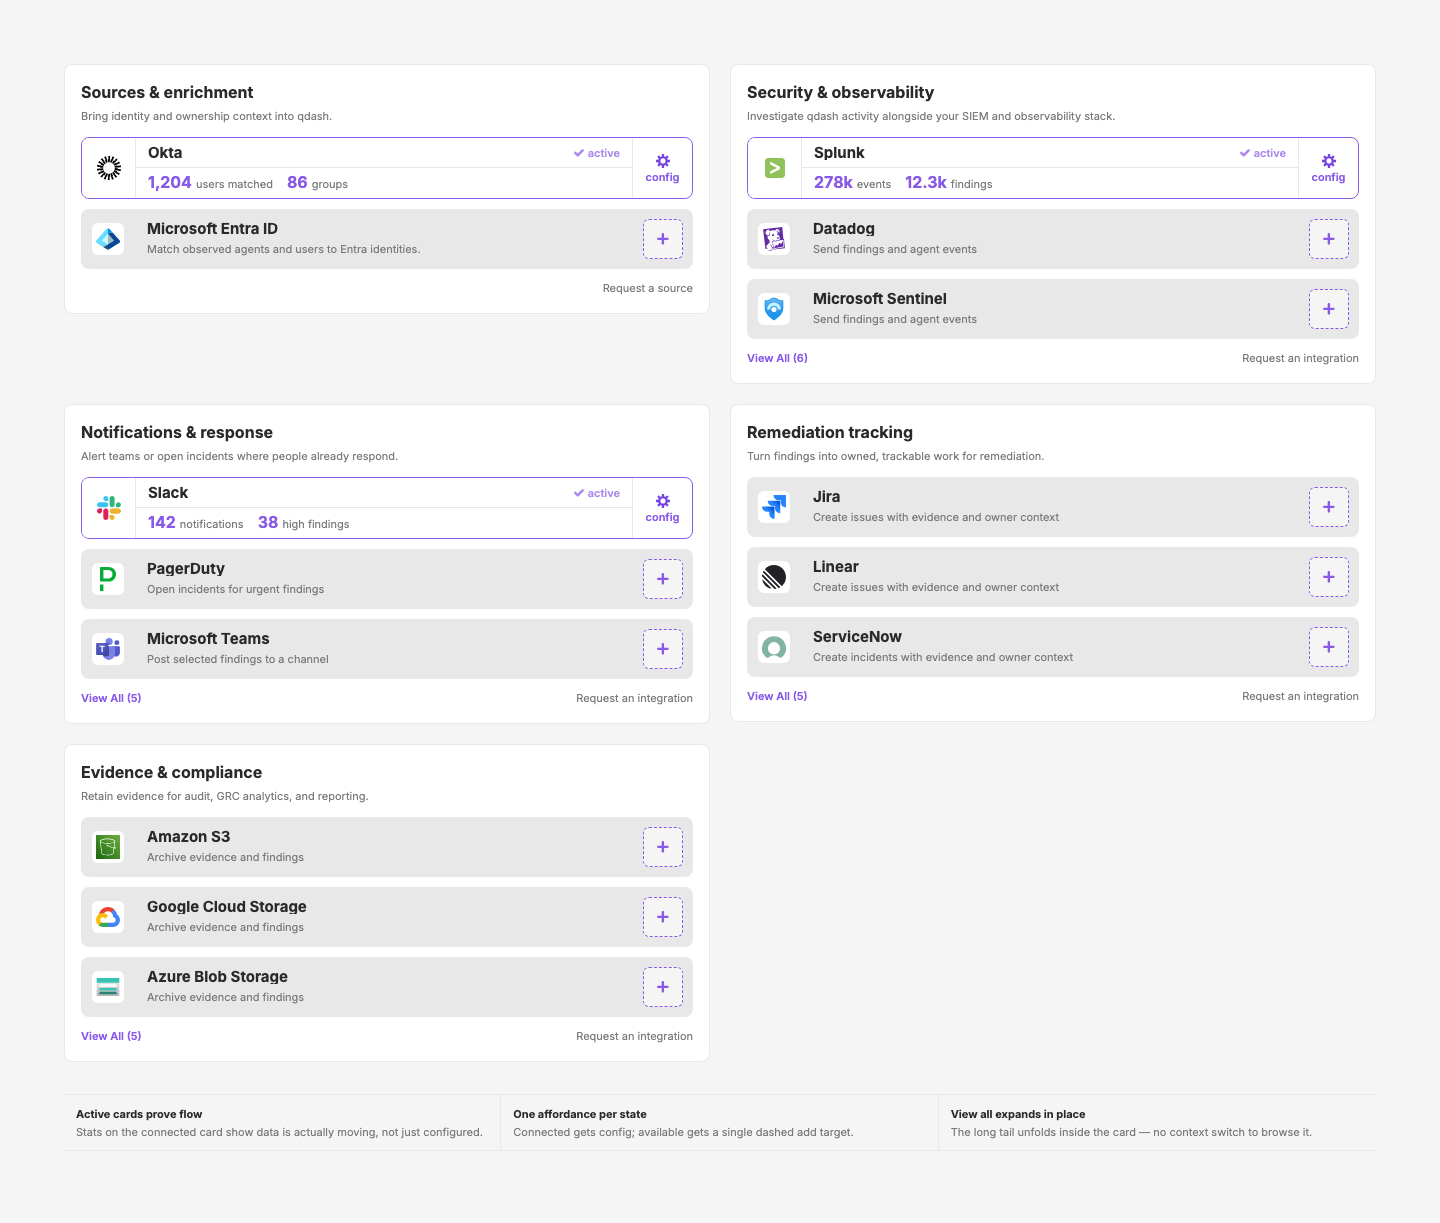Image resolution: width=1440 pixels, height=1223 pixels.
Task: Click the PagerDuty title text
Action: (186, 569)
